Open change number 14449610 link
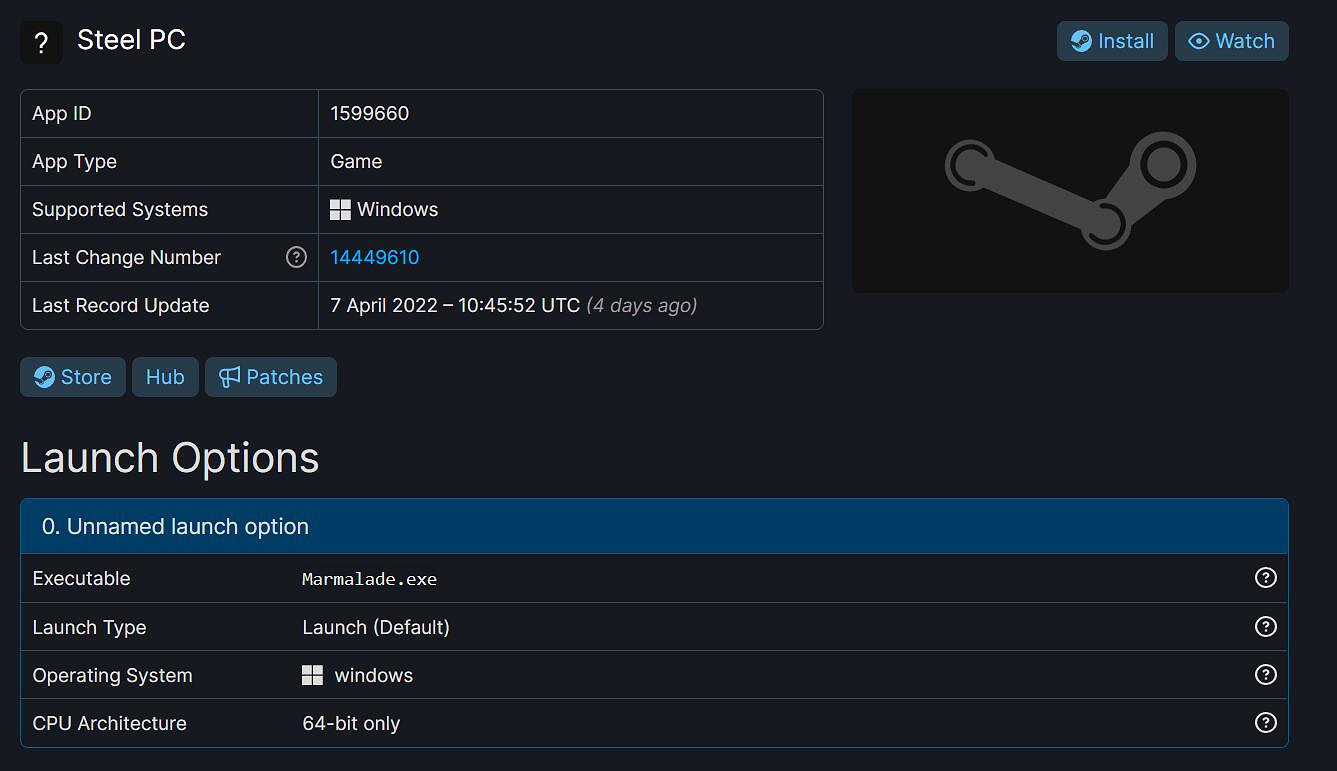 point(374,257)
